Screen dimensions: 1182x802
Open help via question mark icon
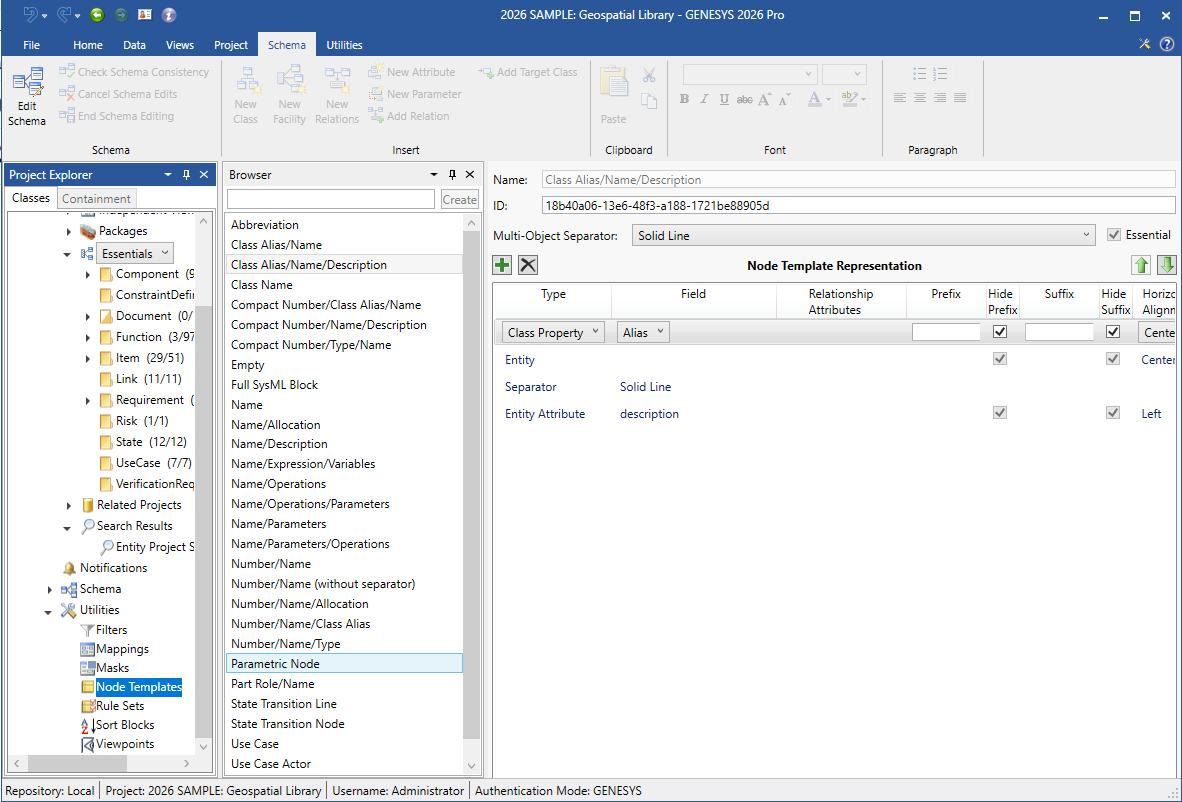coord(1166,44)
